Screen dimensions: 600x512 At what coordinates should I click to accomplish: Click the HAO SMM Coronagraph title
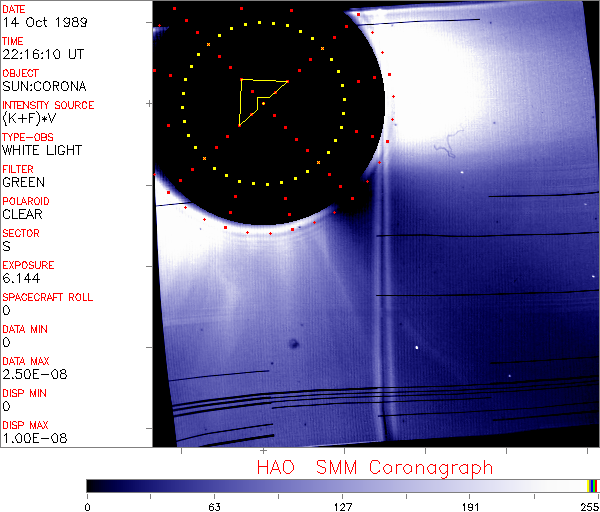tap(375, 467)
